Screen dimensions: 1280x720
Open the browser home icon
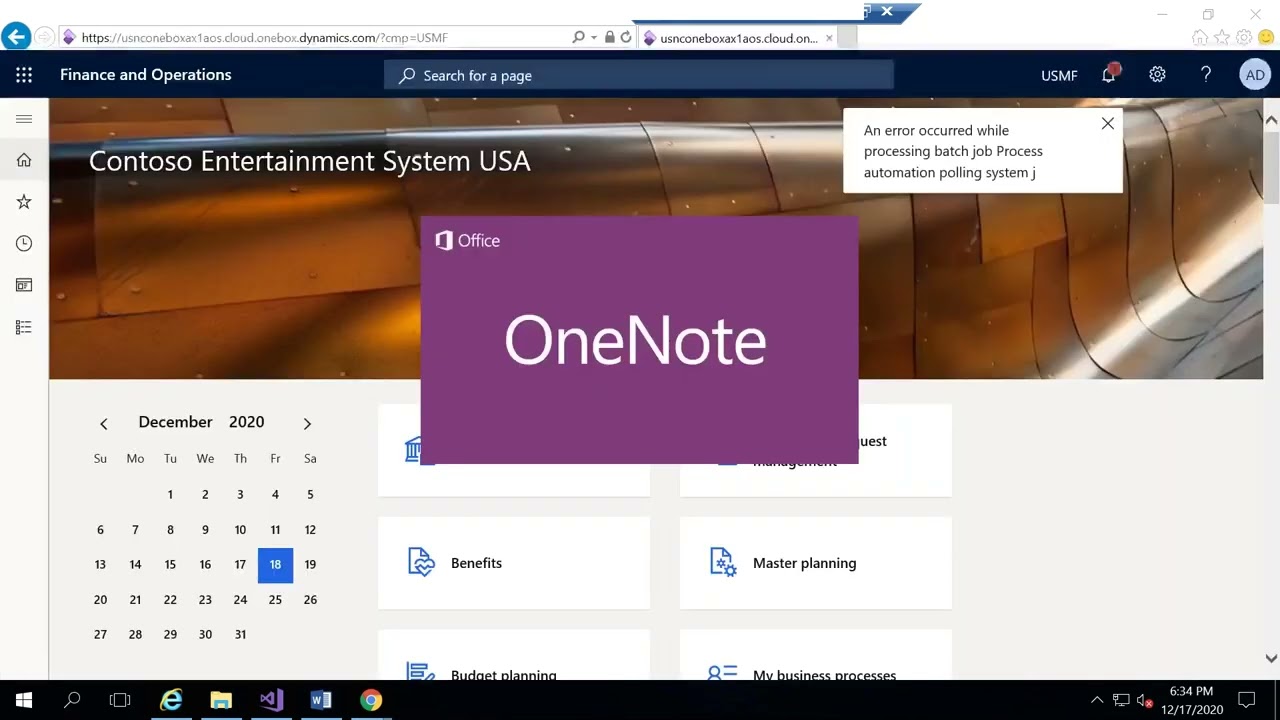click(x=1200, y=37)
